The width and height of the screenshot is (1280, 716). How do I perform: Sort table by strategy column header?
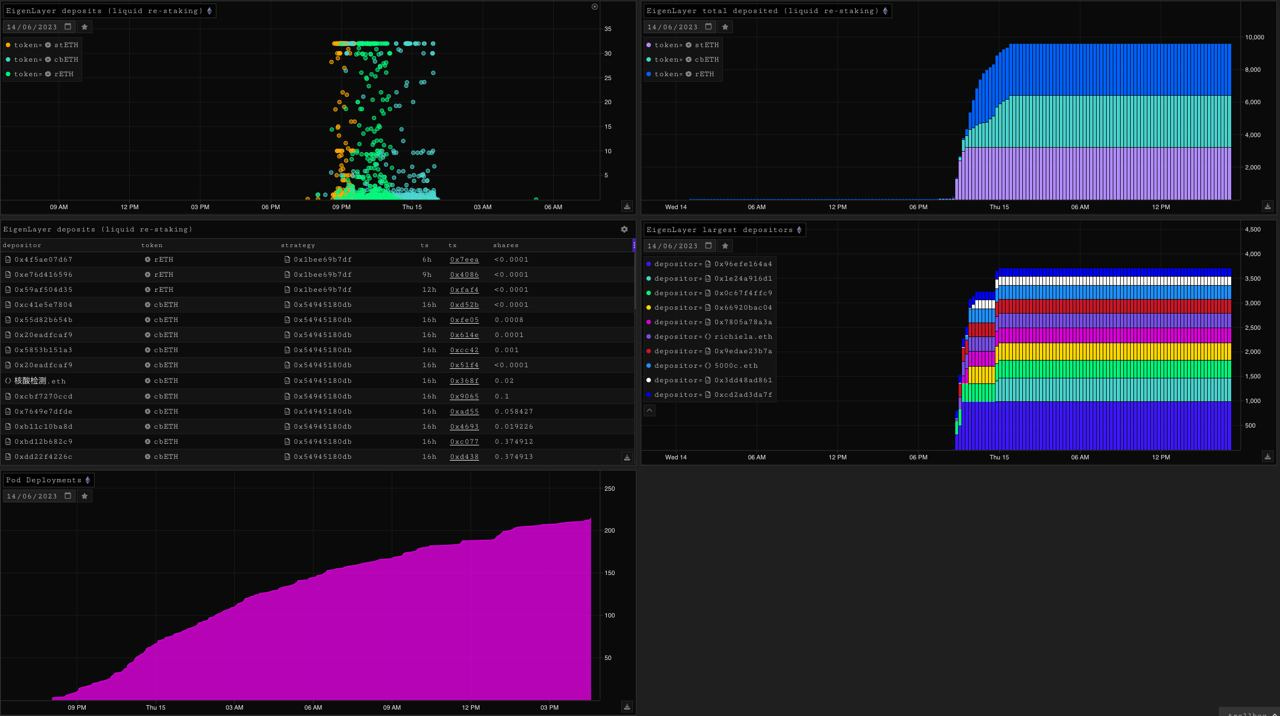point(298,245)
